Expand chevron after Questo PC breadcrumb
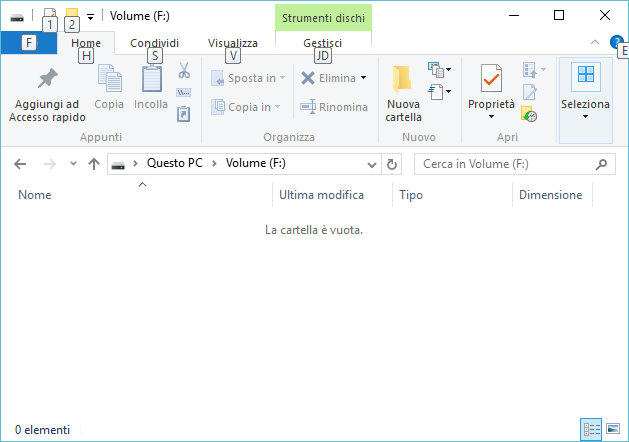 [214, 164]
